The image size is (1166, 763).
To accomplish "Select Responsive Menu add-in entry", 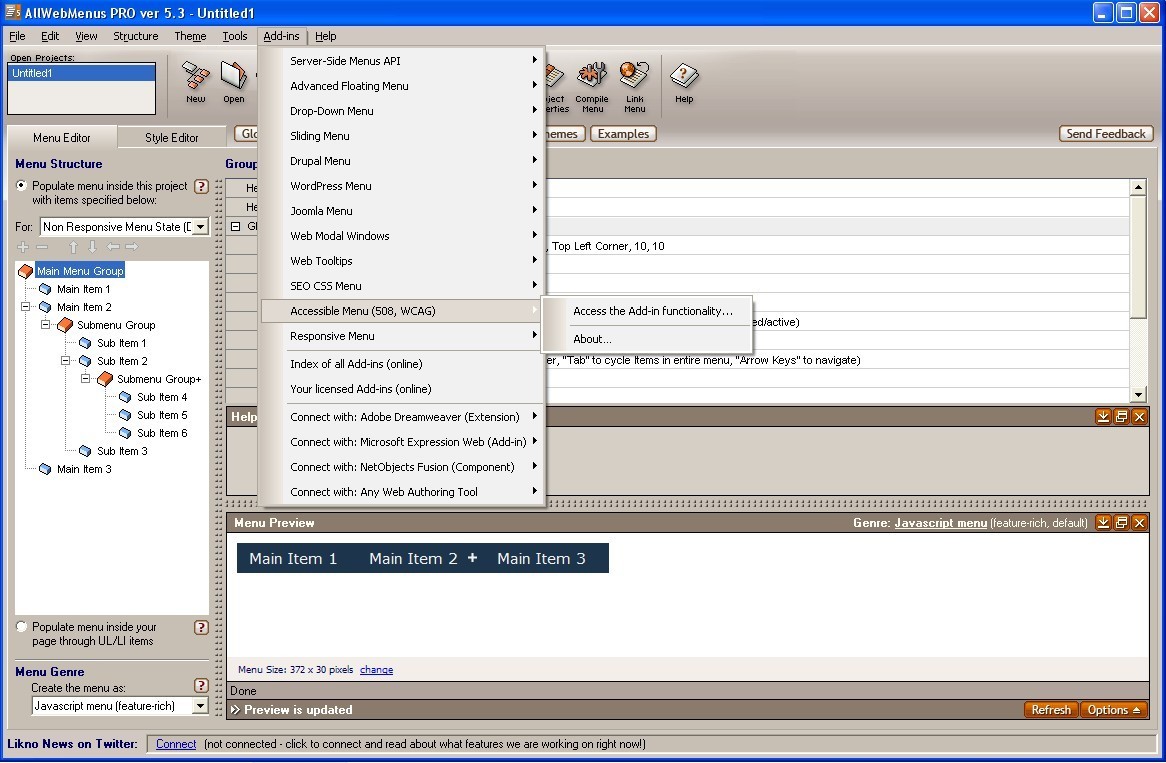I will coord(402,336).
